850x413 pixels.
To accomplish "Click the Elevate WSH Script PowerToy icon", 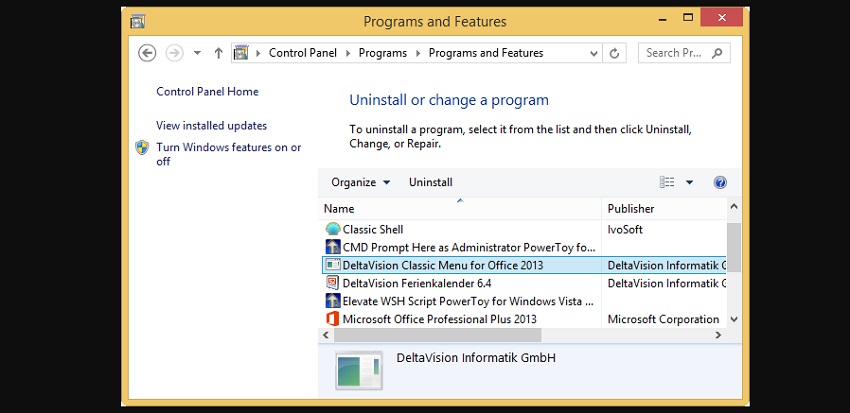I will (x=333, y=301).
